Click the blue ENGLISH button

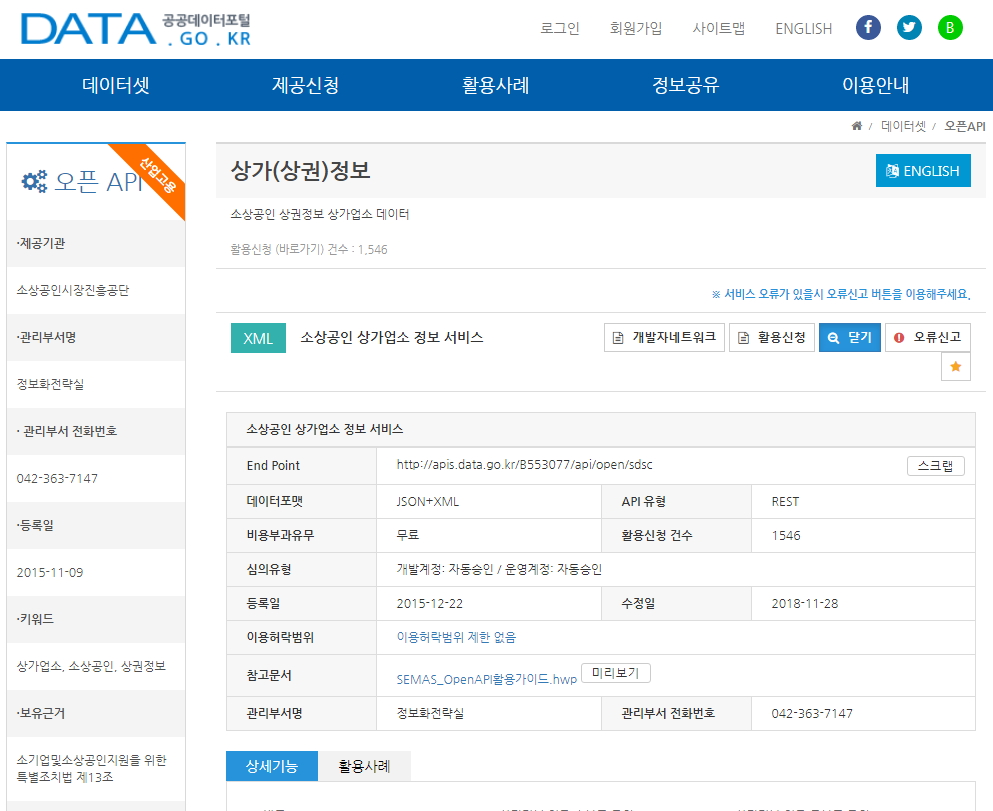tap(923, 170)
